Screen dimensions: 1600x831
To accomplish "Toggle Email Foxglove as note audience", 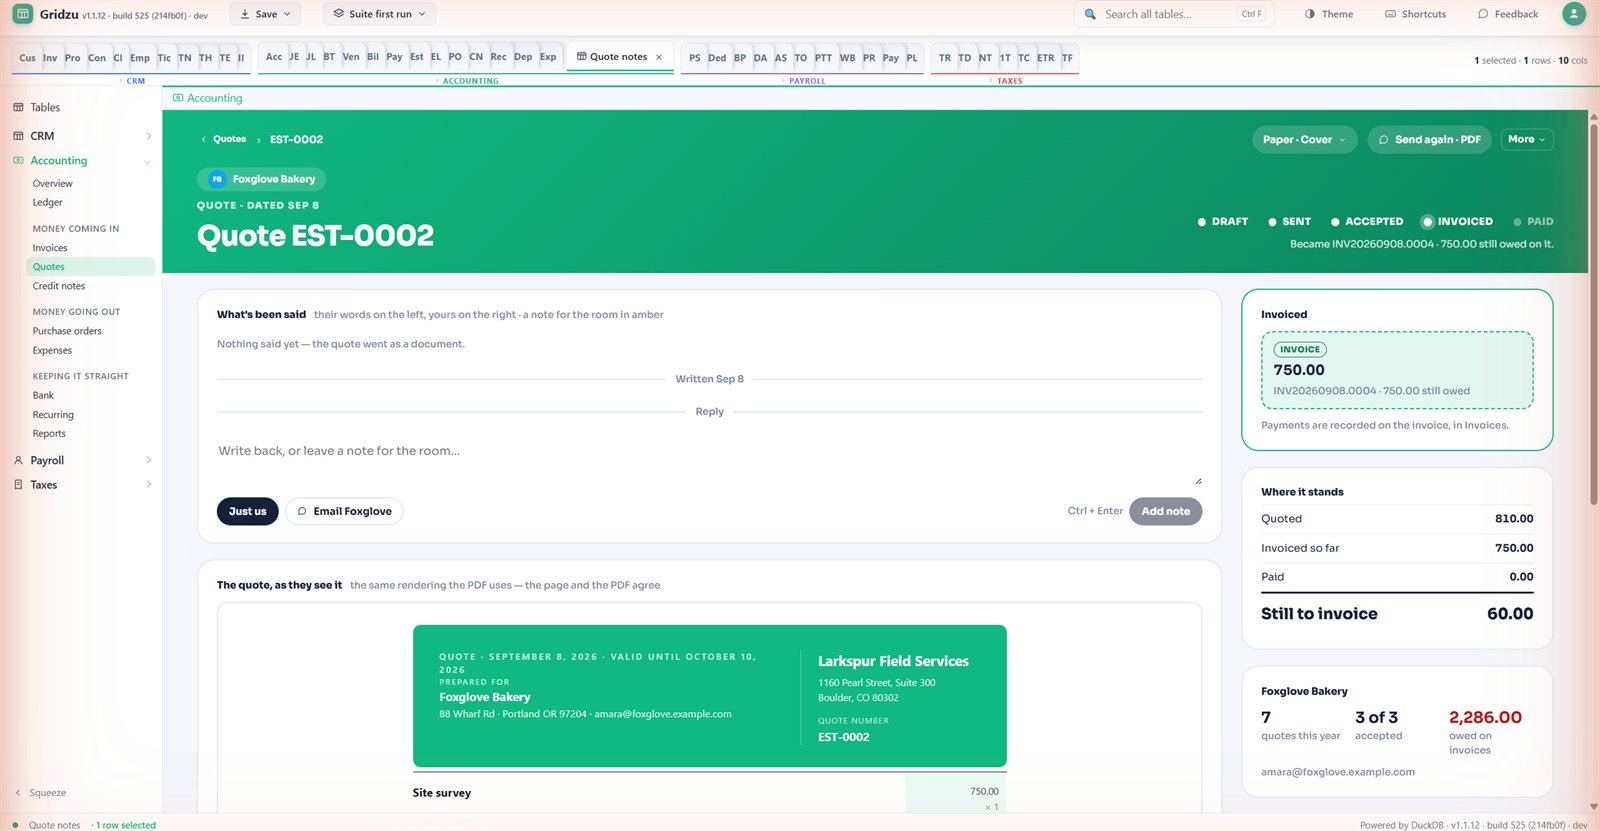I will (344, 511).
